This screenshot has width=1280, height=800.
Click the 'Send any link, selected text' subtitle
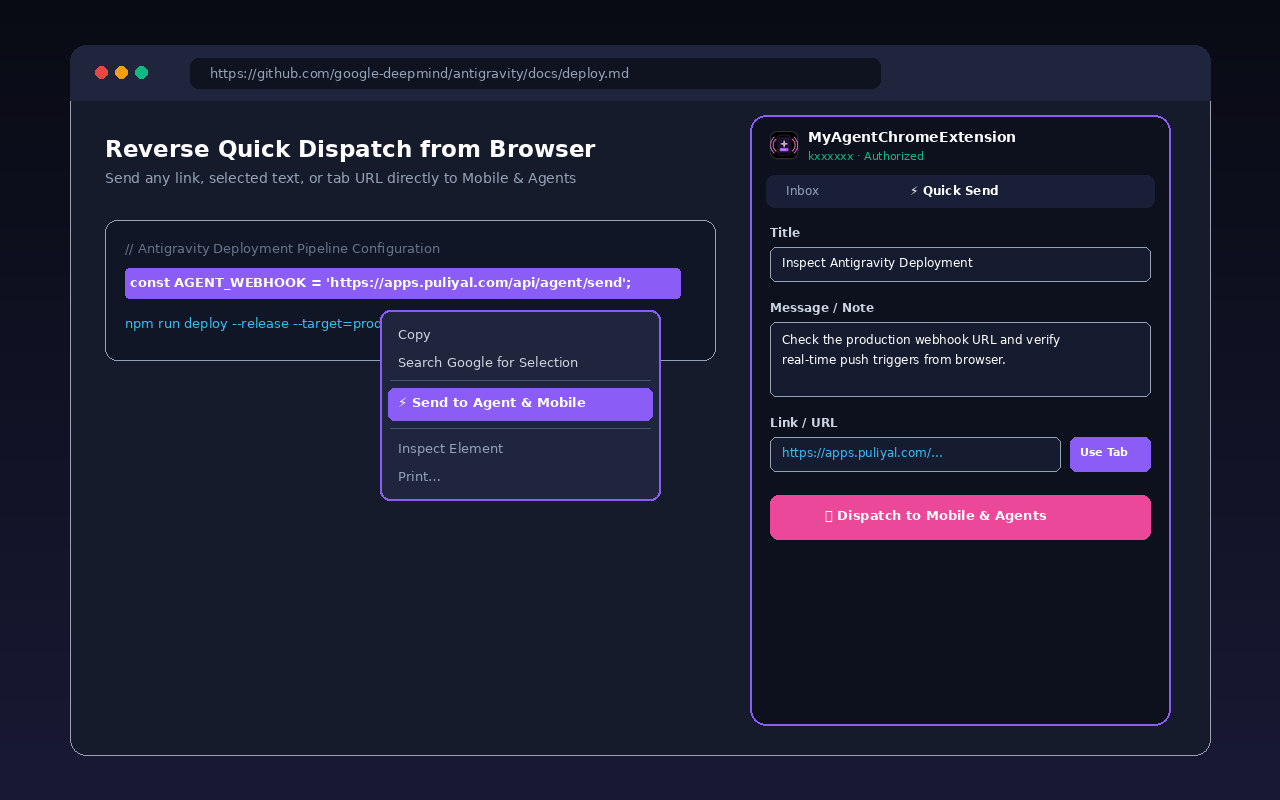pos(340,178)
